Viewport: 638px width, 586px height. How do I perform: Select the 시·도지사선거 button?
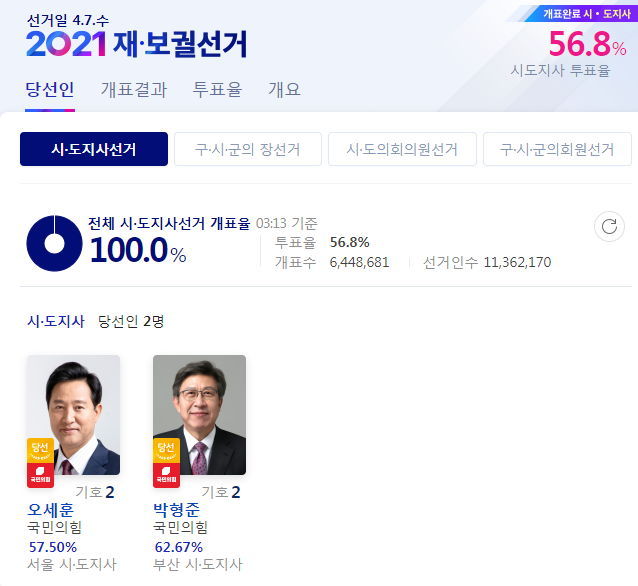pos(94,149)
